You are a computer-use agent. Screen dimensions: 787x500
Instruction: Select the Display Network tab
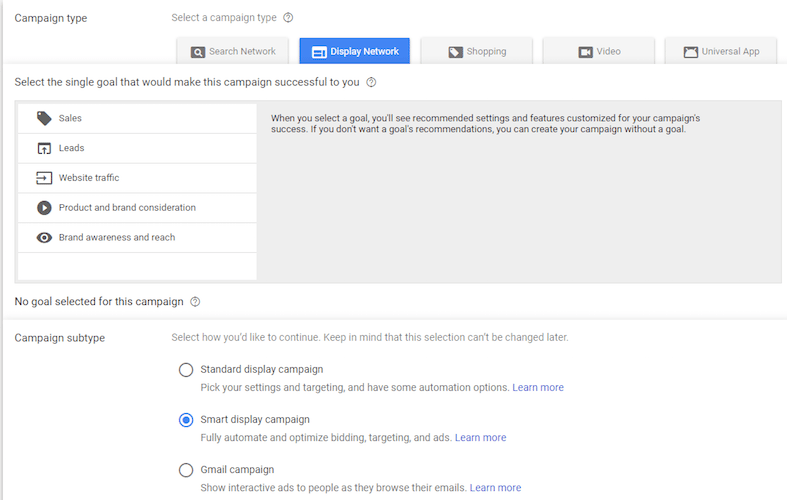[354, 51]
